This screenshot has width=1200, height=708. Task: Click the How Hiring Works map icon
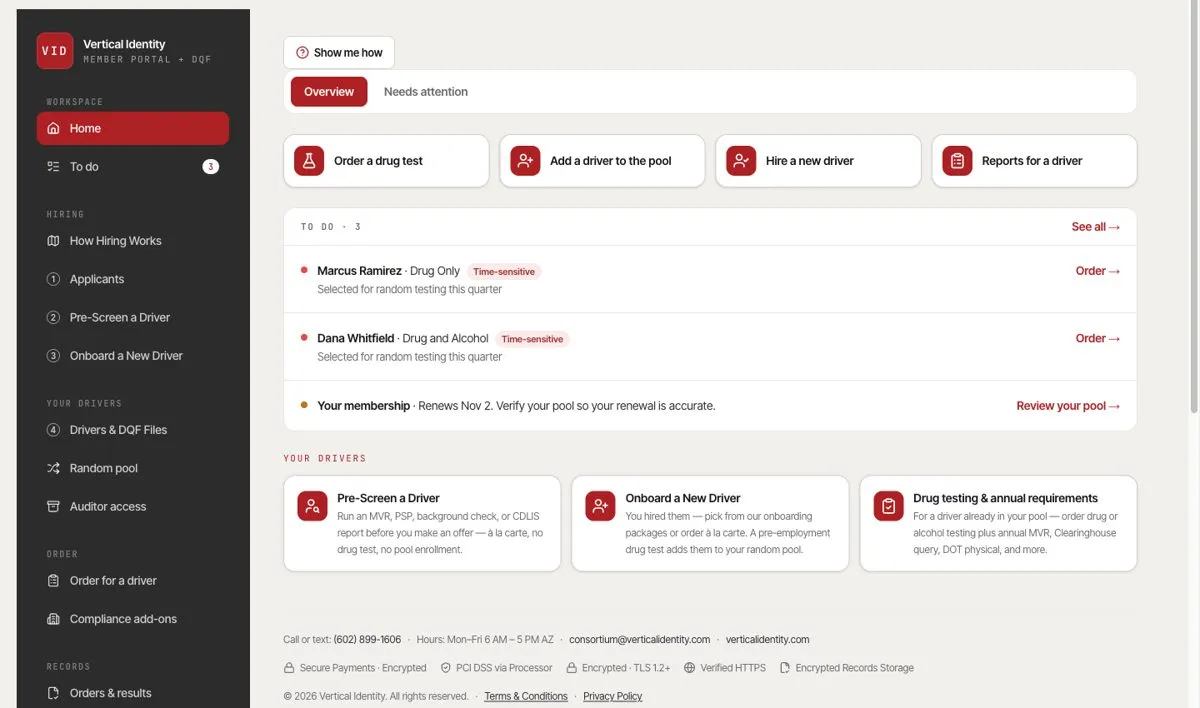coord(54,241)
